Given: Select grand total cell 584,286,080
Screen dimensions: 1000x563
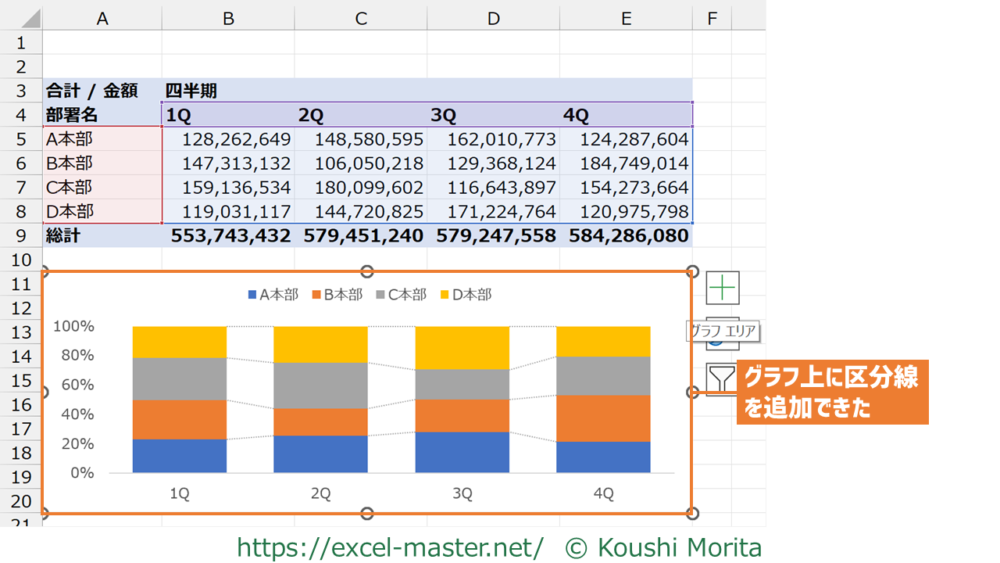Looking at the screenshot, I should 627,236.
